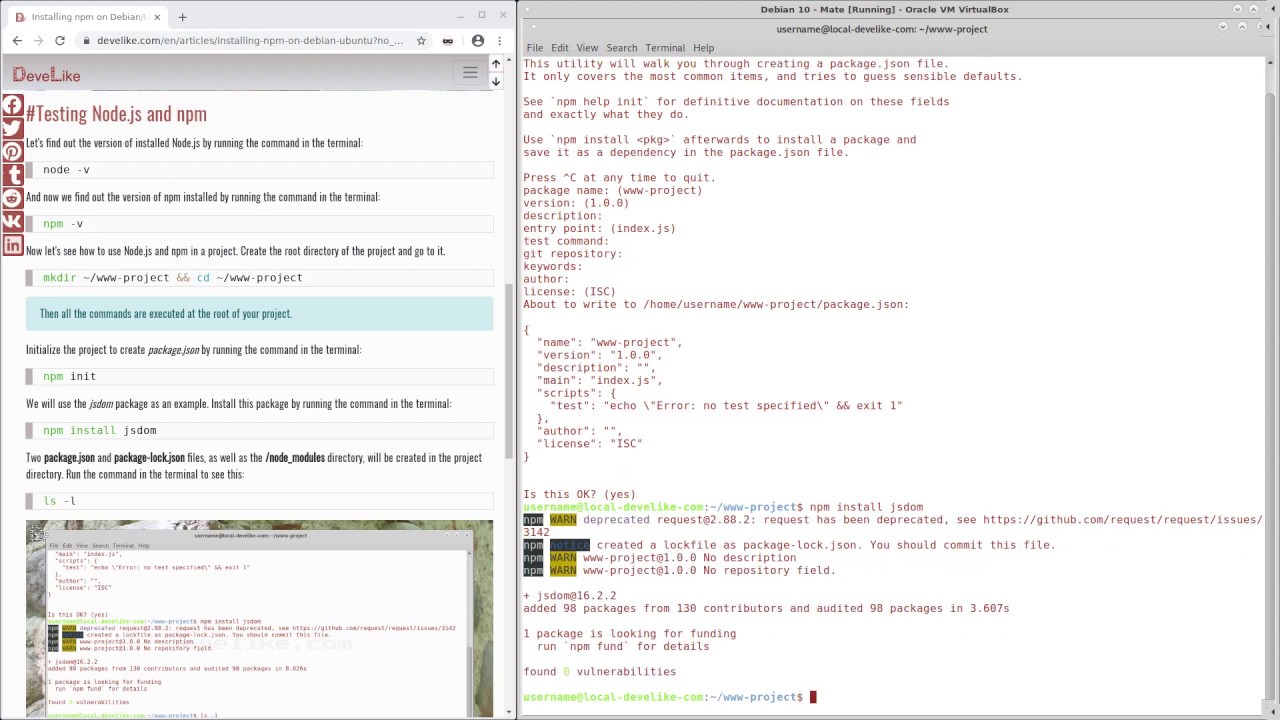This screenshot has height=720, width=1280.
Task: Click the terminal command prompt cursor
Action: coord(813,697)
